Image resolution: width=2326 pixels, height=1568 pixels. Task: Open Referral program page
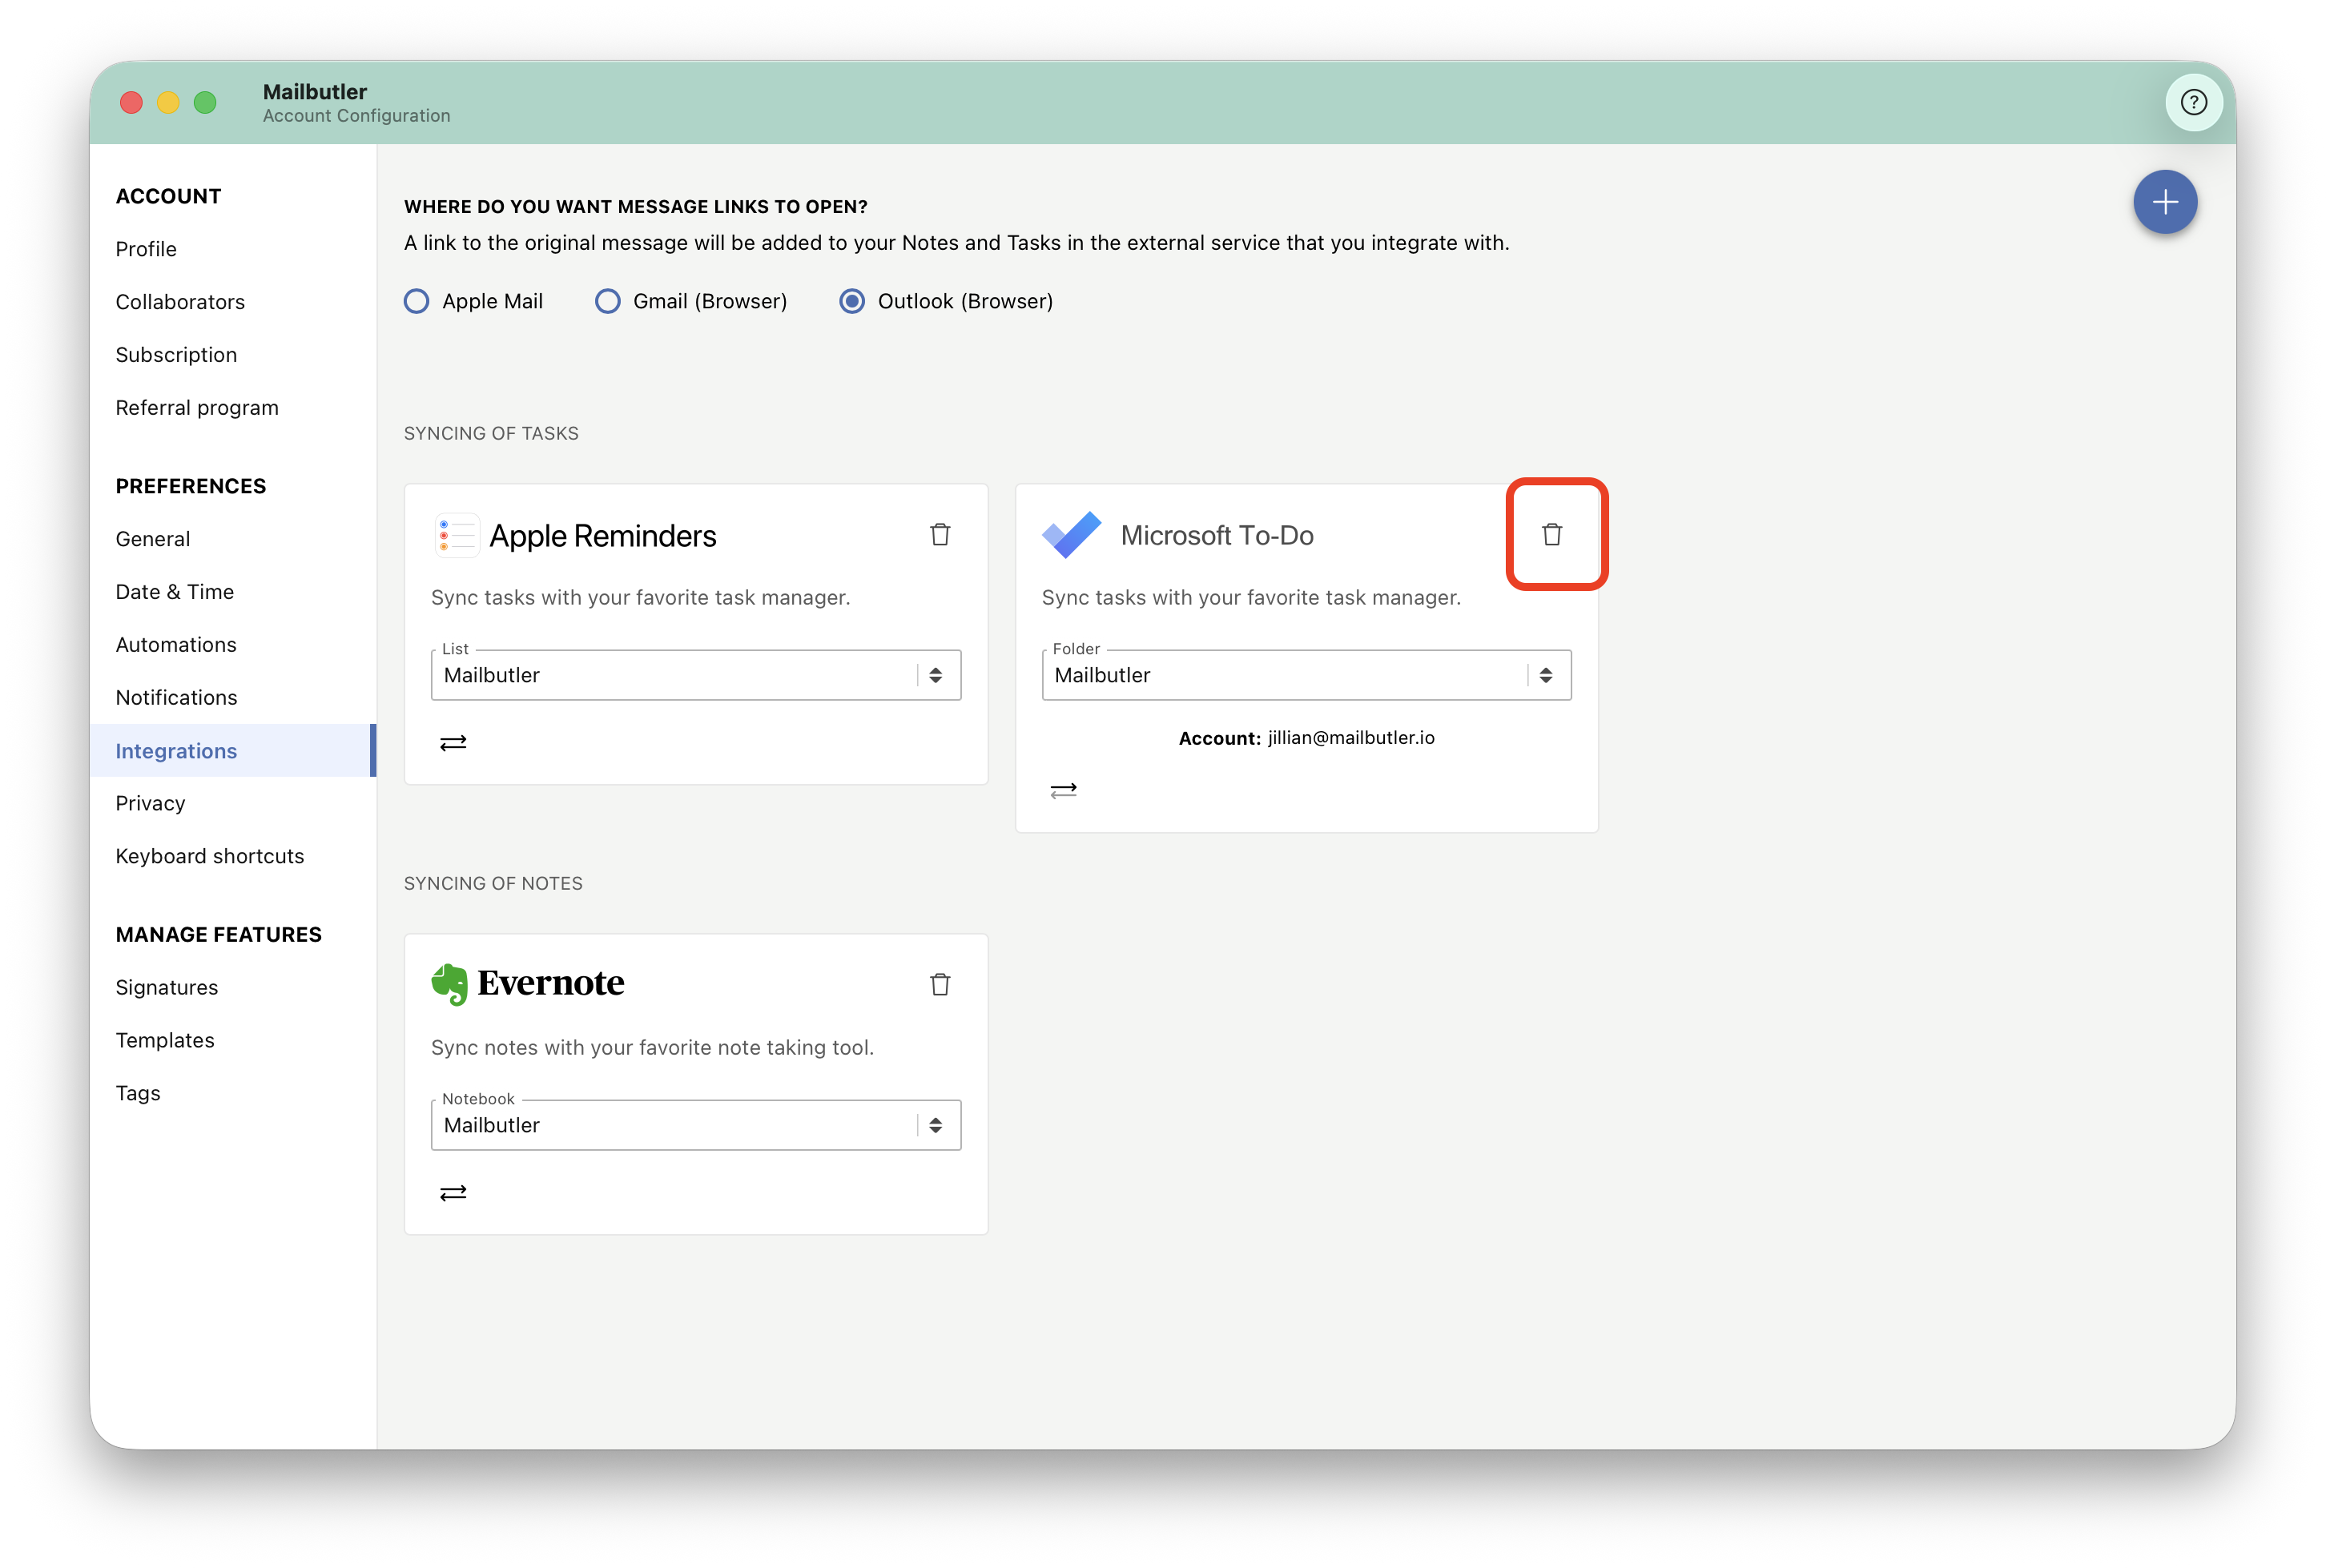(x=197, y=408)
